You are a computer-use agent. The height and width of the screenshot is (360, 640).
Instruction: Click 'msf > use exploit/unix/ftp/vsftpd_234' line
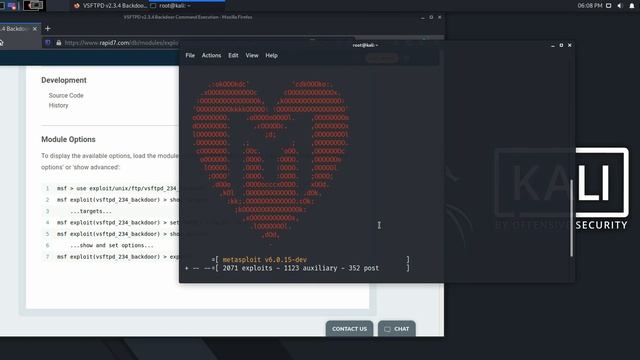[x=117, y=189]
